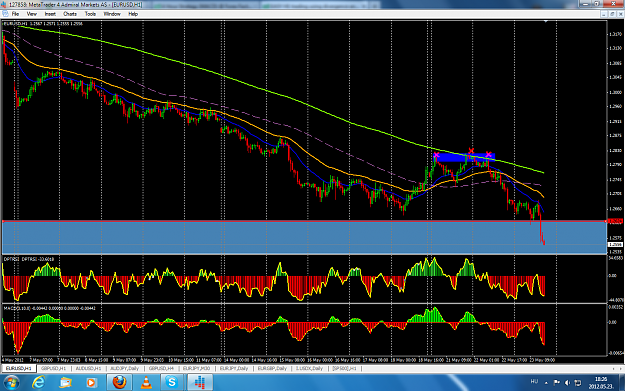Open the Action Center flag icon
Viewport: 625px width, 391px height.
[557, 383]
